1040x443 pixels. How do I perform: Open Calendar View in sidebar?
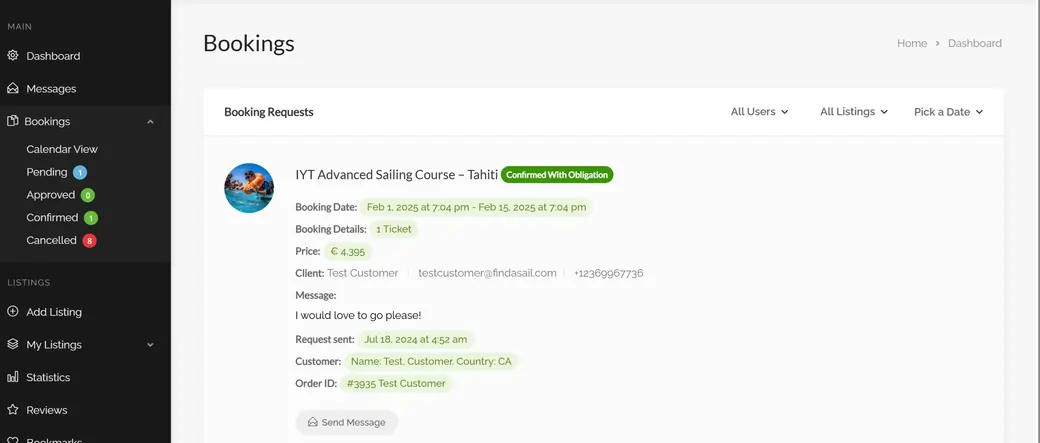point(62,149)
